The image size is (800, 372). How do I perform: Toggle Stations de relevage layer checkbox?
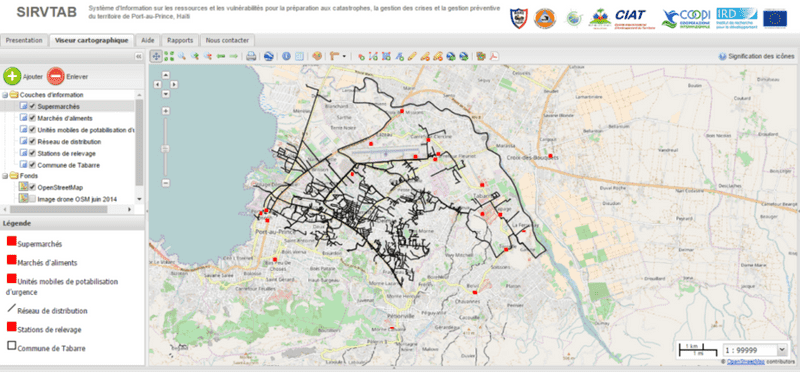[32, 153]
